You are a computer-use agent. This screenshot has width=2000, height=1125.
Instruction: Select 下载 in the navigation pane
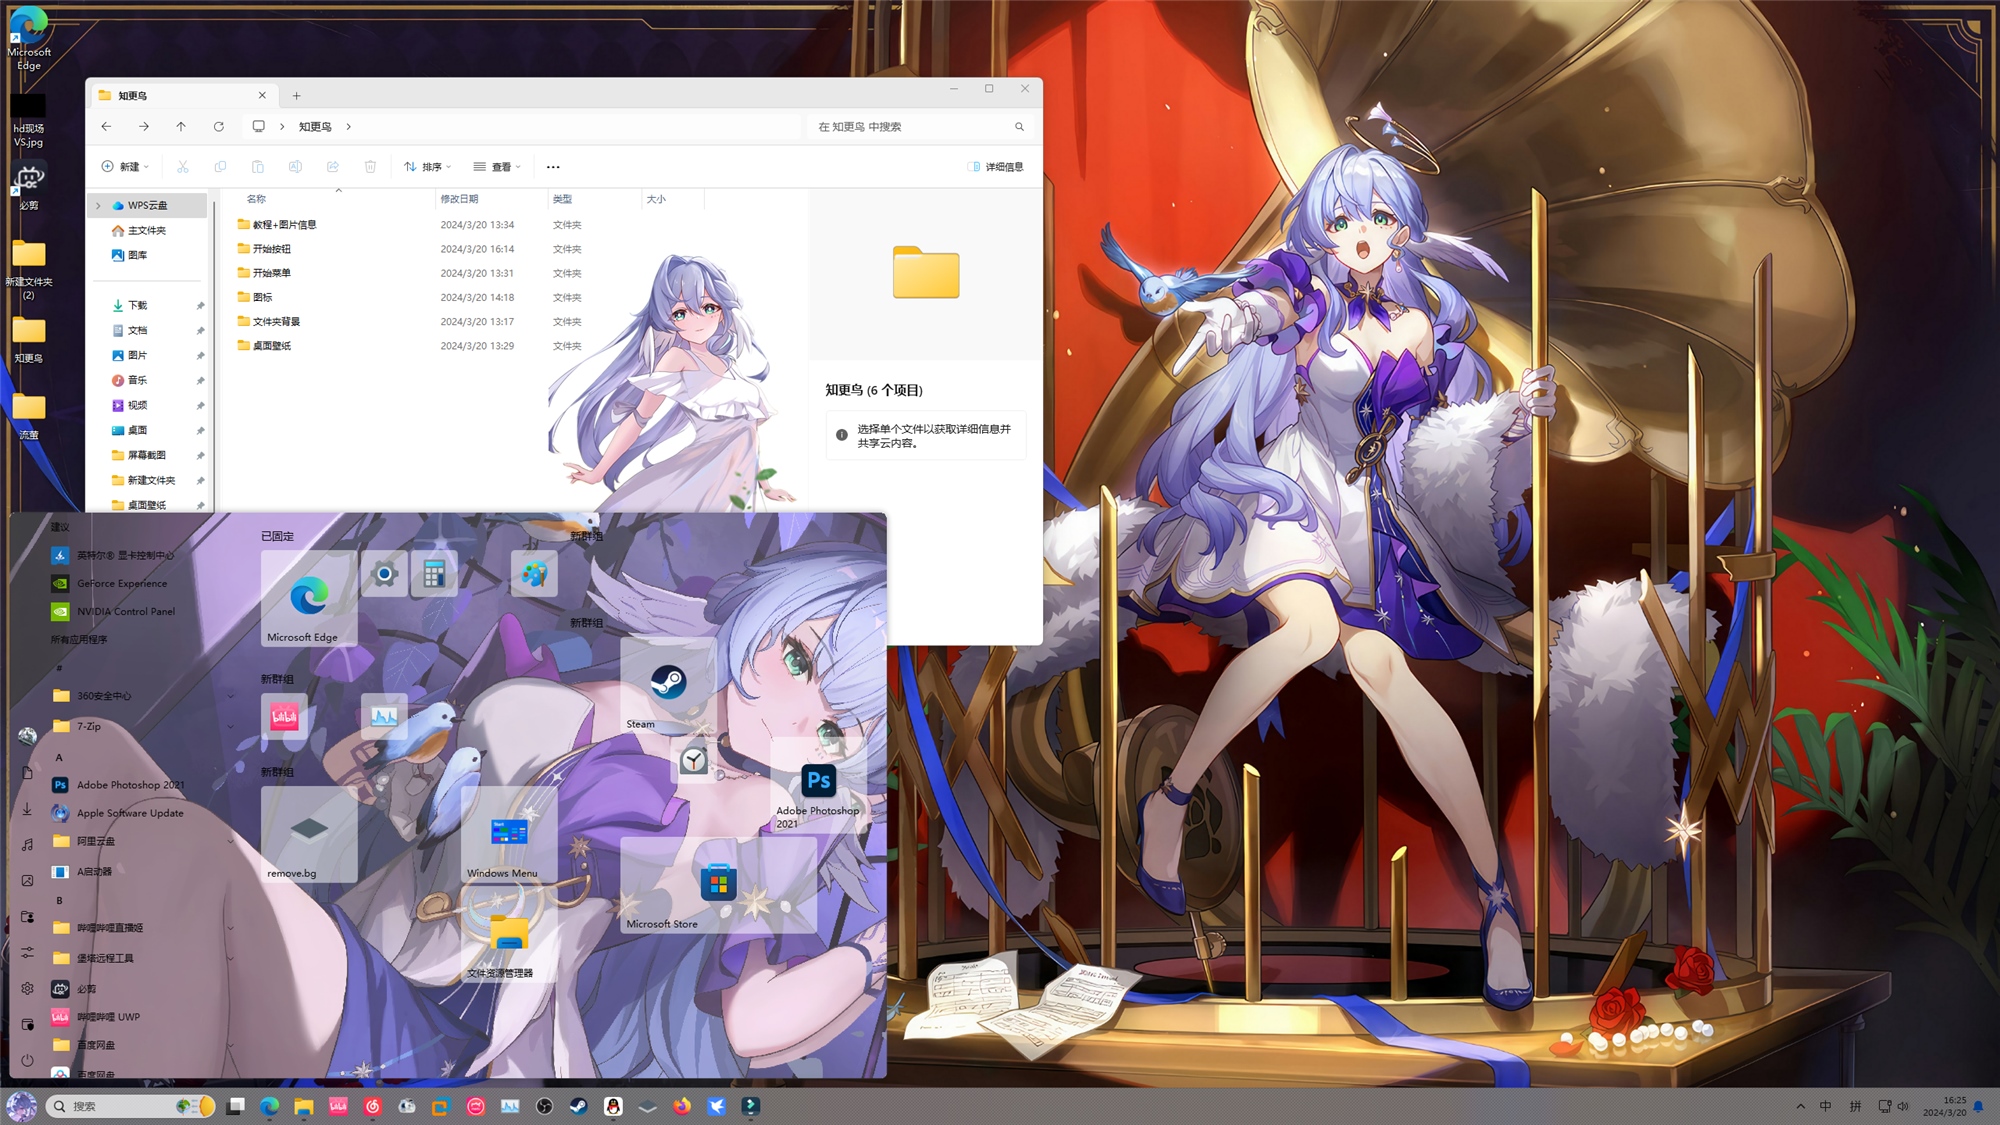tap(137, 305)
